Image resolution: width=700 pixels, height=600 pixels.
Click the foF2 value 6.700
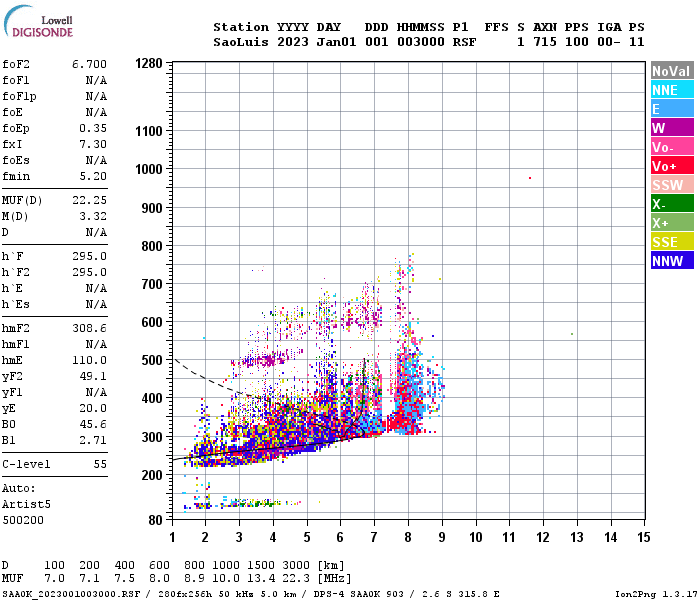(x=89, y=64)
